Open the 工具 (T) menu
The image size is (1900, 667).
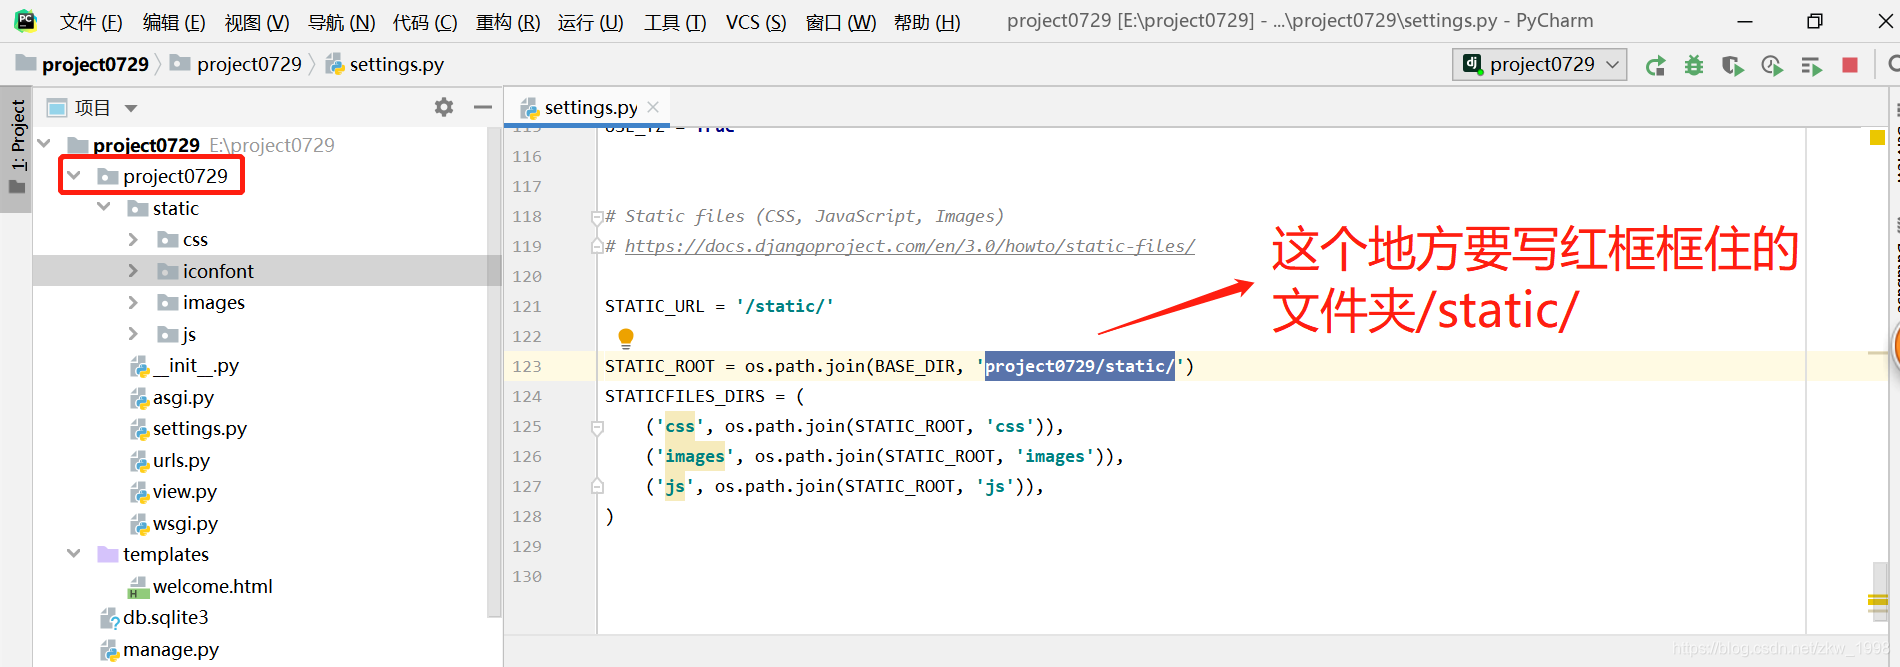pyautogui.click(x=675, y=22)
